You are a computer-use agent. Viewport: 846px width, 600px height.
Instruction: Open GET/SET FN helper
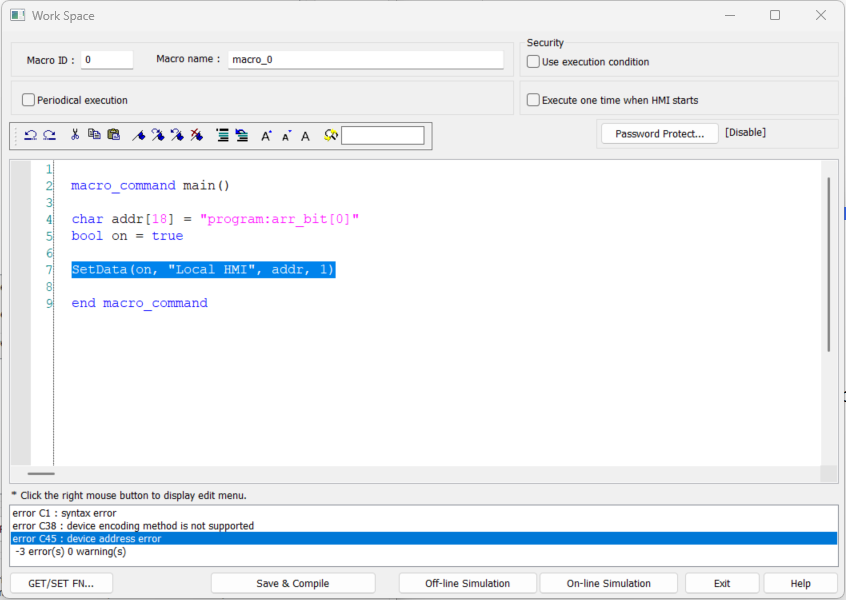click(x=61, y=583)
